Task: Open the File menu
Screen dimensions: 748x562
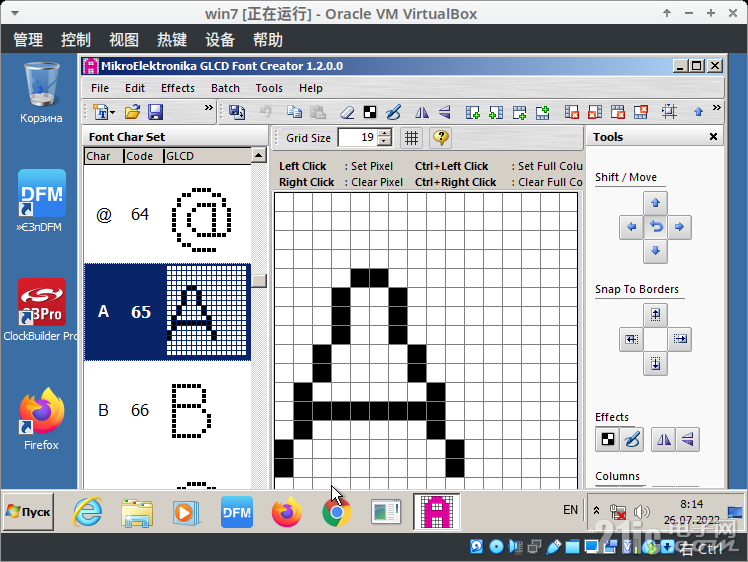Action: click(x=100, y=88)
